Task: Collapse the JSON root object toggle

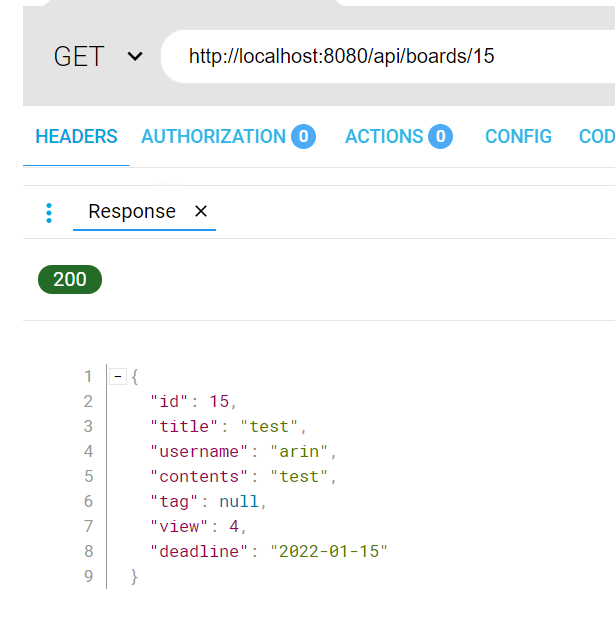Action: pyautogui.click(x=118, y=376)
